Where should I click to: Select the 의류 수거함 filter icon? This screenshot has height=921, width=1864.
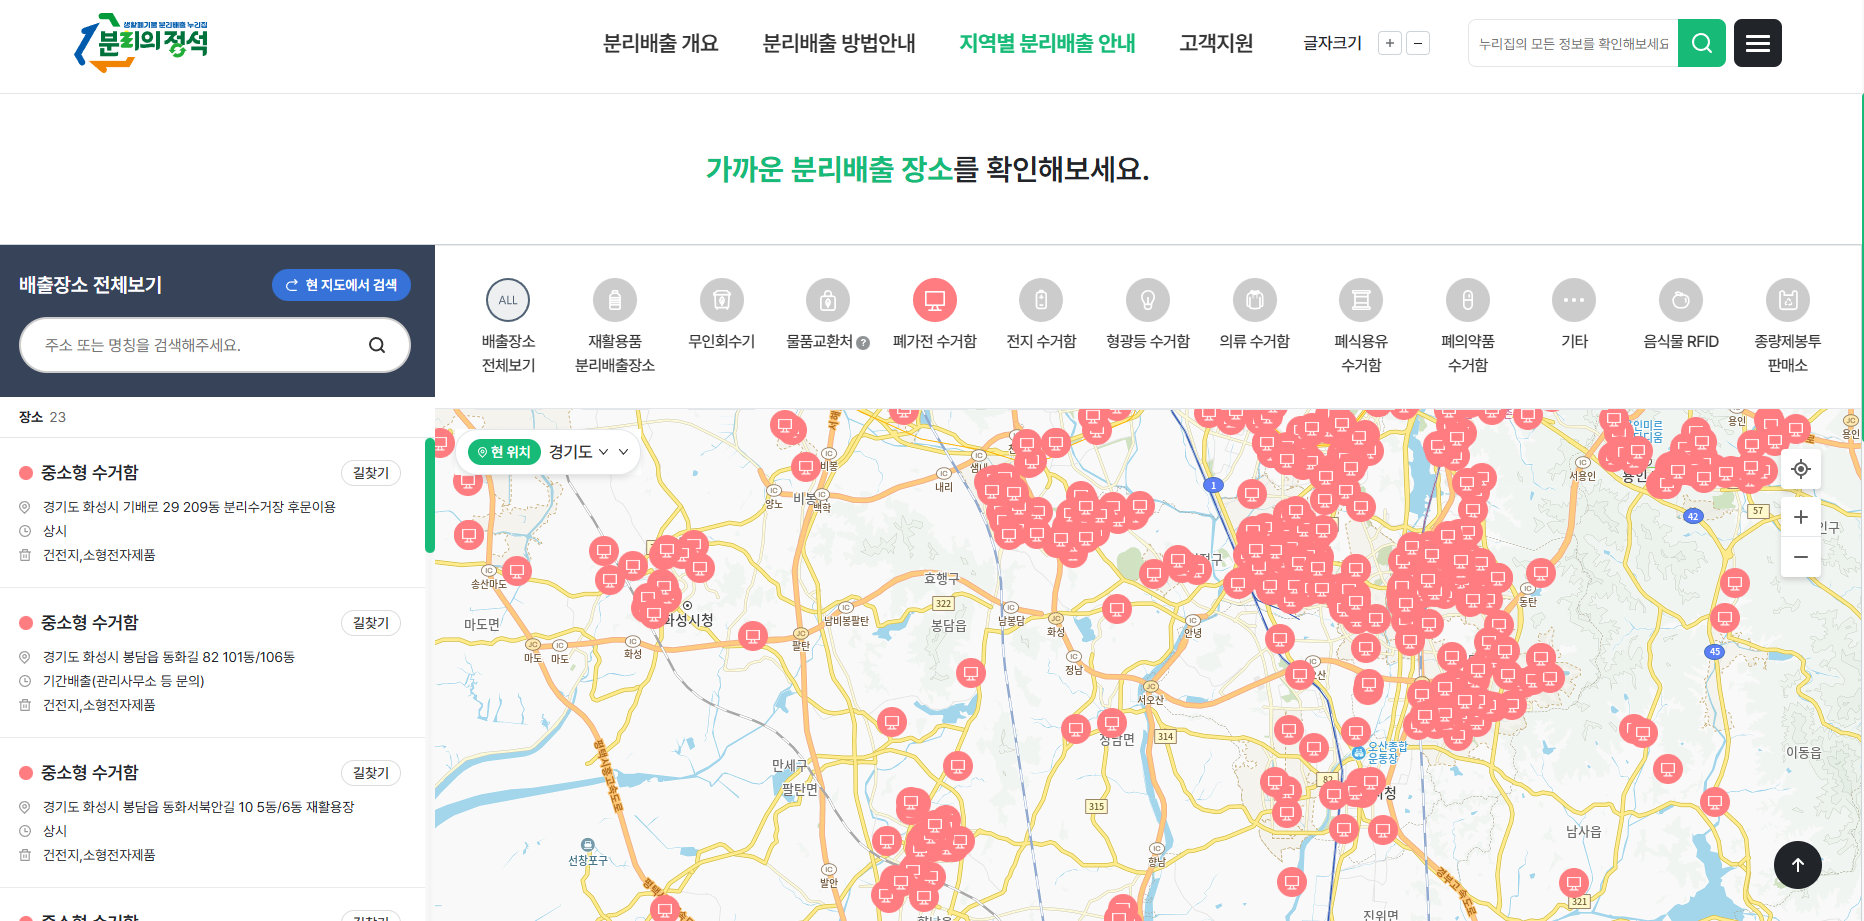tap(1255, 300)
